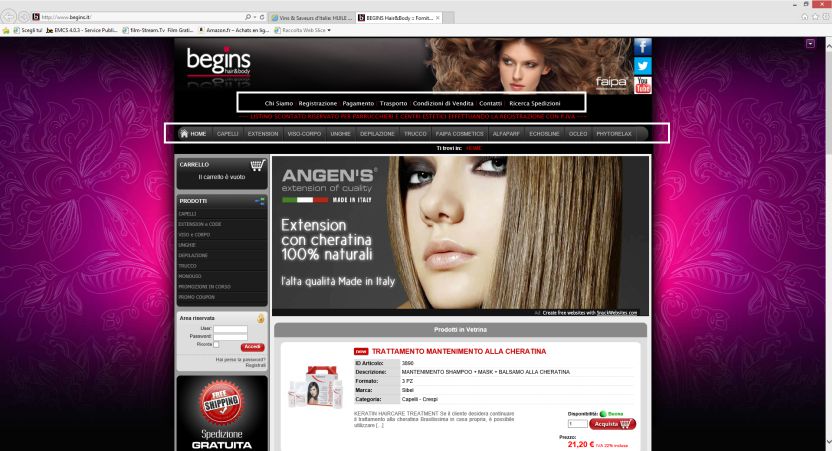Open the address bar search dropdown arrow
The width and height of the screenshot is (832, 451).
coord(255,18)
